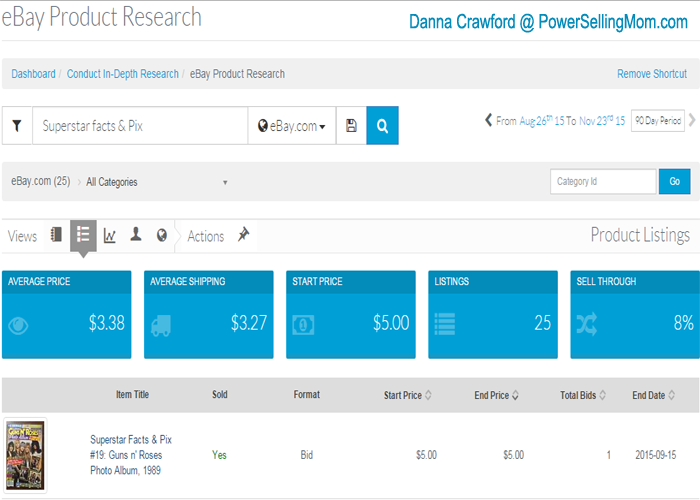Click the Dashboard breadcrumb link
700x500 pixels.
pos(33,74)
